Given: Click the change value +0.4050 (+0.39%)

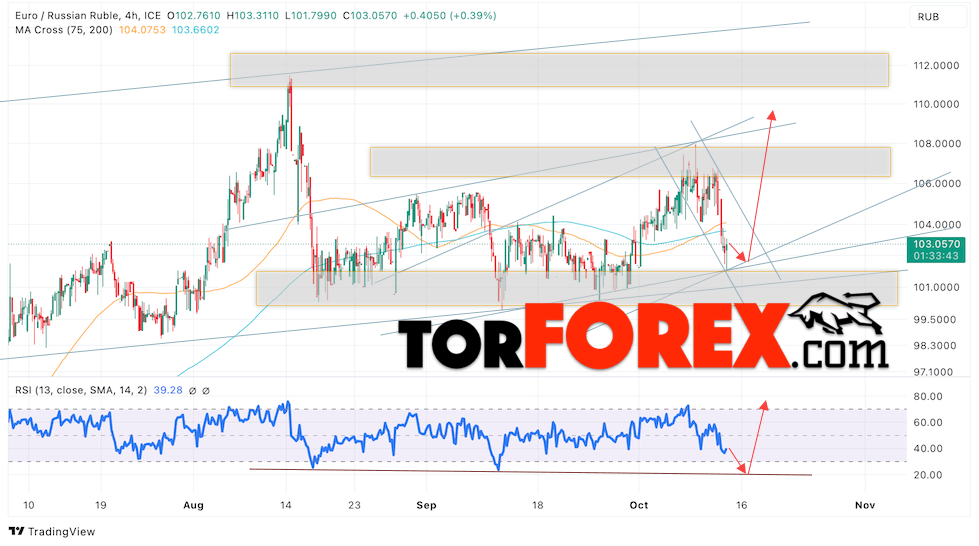Looking at the screenshot, I should click(450, 16).
